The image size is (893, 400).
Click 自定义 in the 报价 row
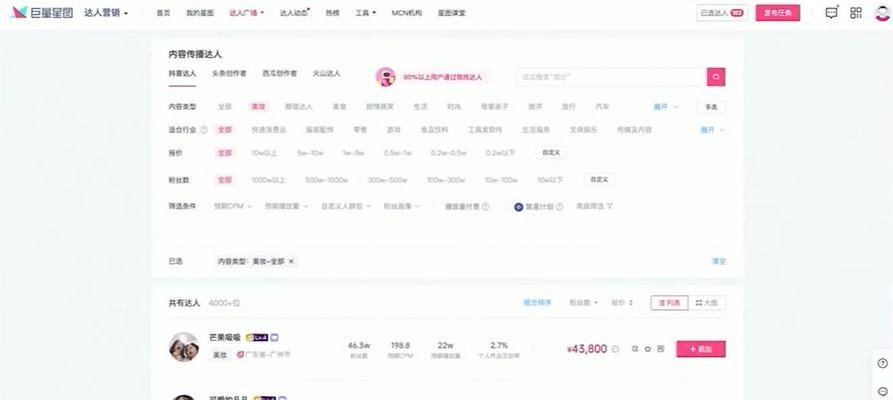[x=551, y=153]
